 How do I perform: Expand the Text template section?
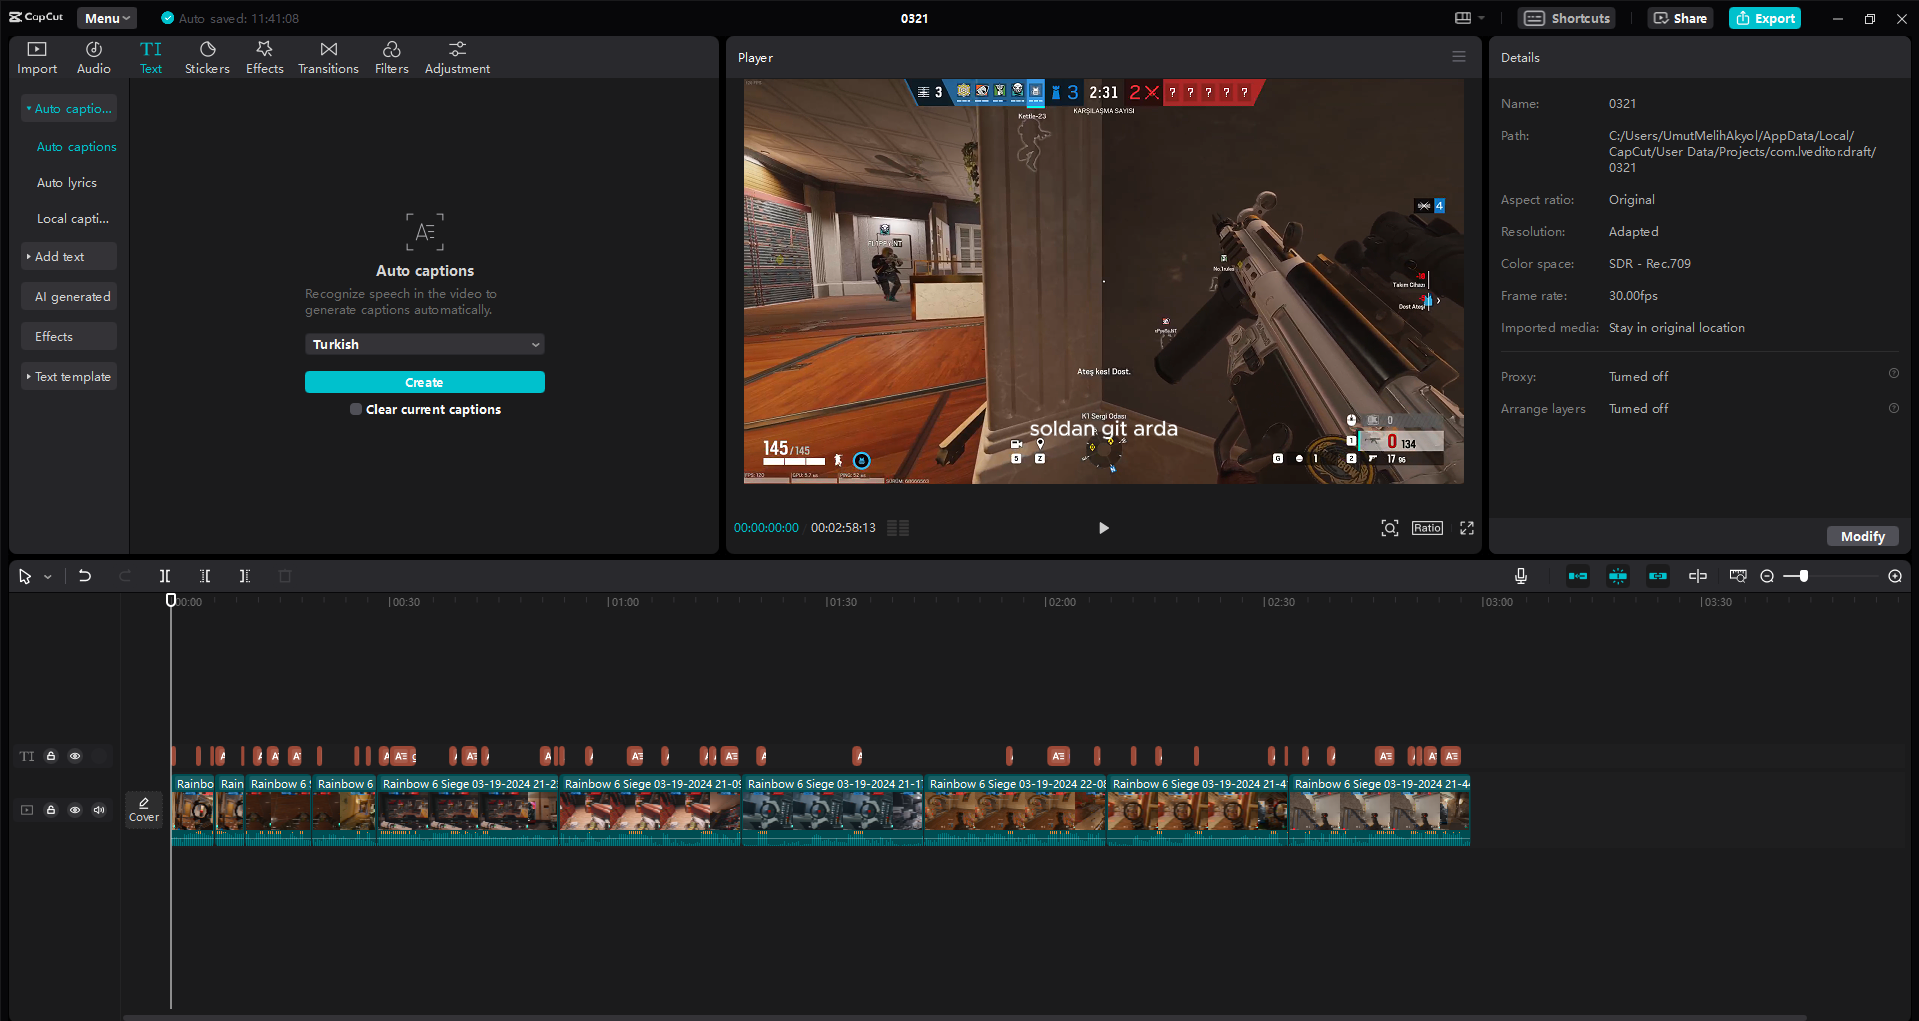coord(69,376)
